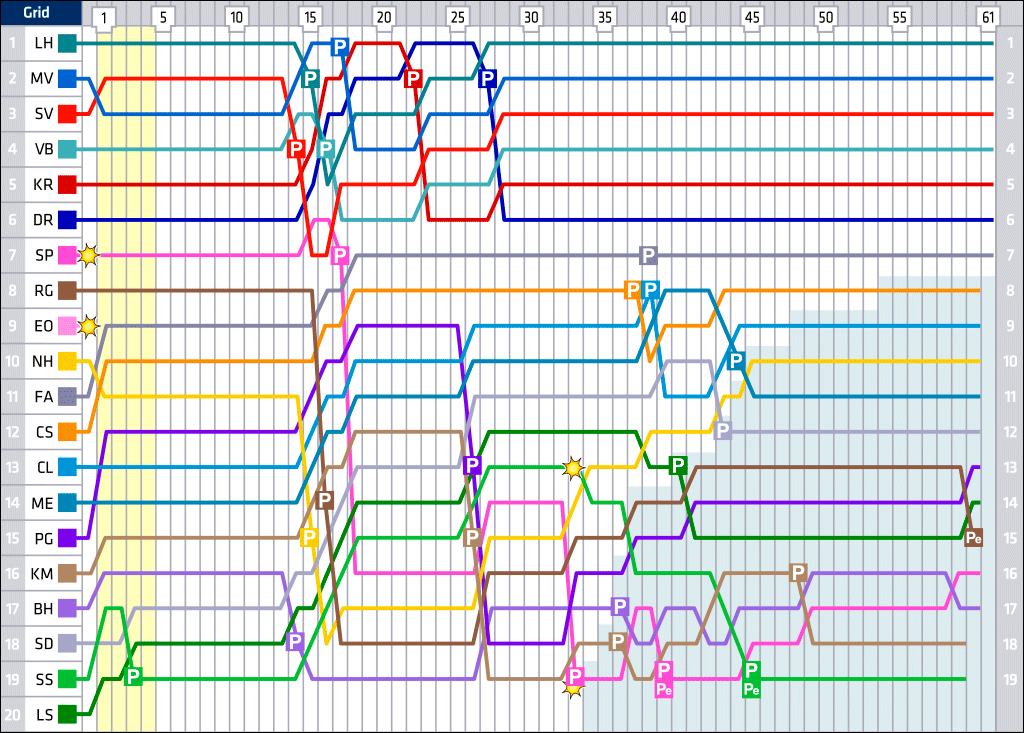Click the NH yellow color swatch
Viewport: 1024px width, 733px height.
pyautogui.click(x=68, y=361)
